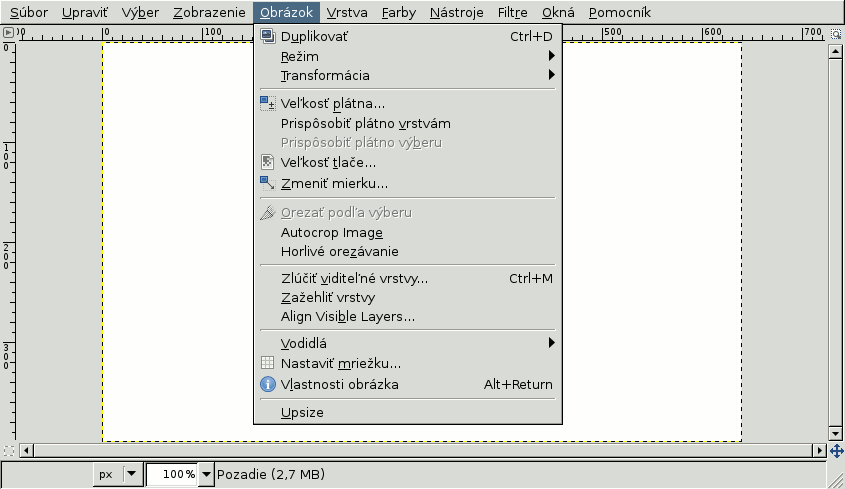This screenshot has height=489, width=845.
Task: Toggle the quick mask button at bottom-left corner
Action: [9, 451]
